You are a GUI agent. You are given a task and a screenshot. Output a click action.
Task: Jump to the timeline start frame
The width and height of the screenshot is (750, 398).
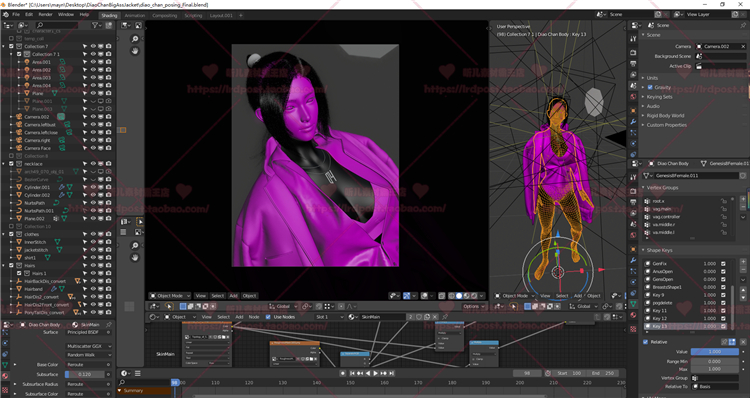click(x=353, y=373)
